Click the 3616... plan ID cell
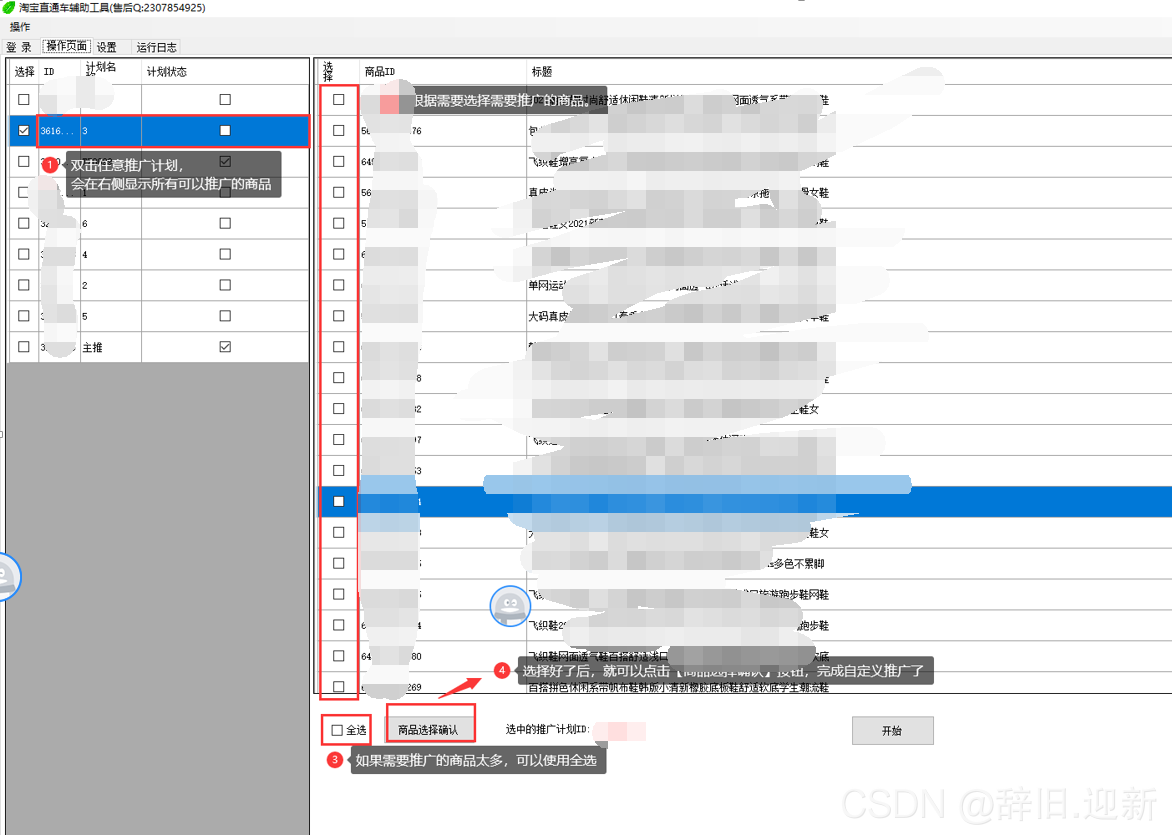This screenshot has height=835, width=1172. [x=59, y=131]
